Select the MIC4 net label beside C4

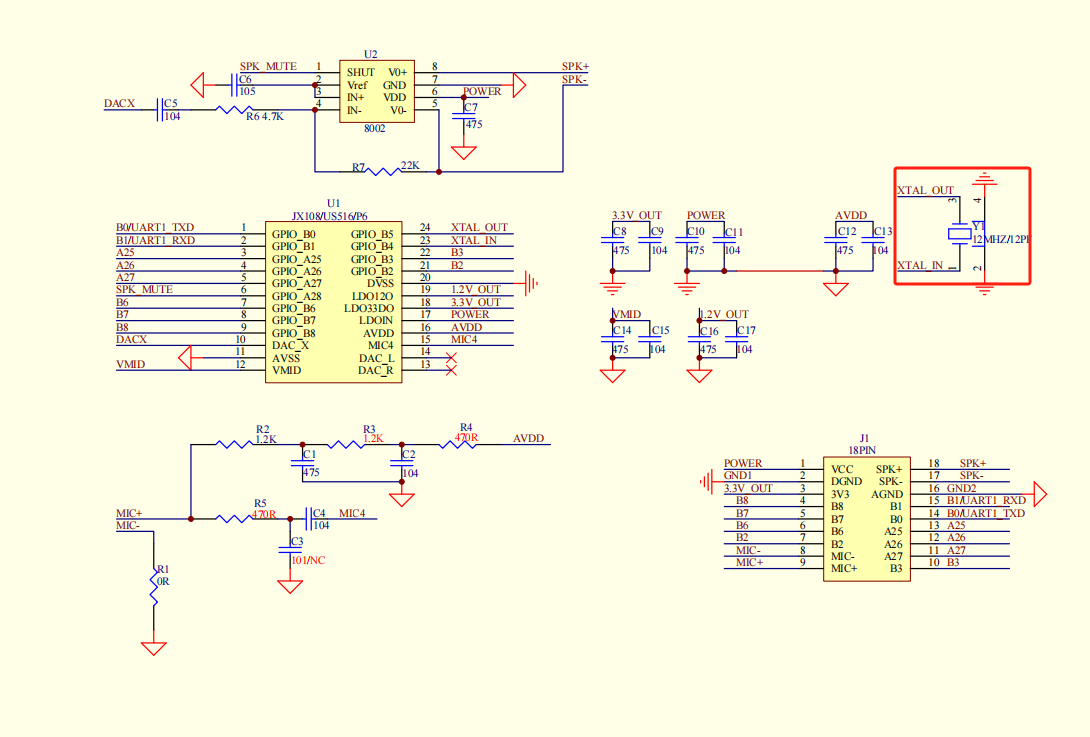click(352, 513)
